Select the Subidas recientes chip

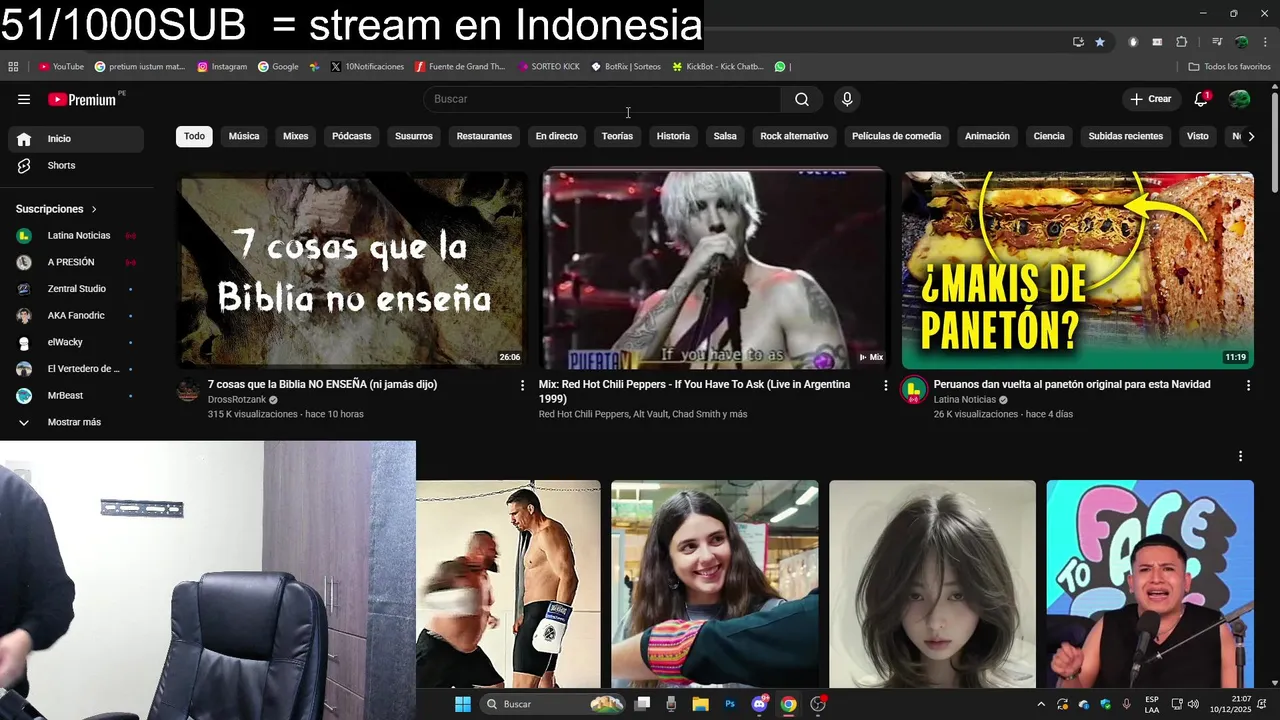1126,136
